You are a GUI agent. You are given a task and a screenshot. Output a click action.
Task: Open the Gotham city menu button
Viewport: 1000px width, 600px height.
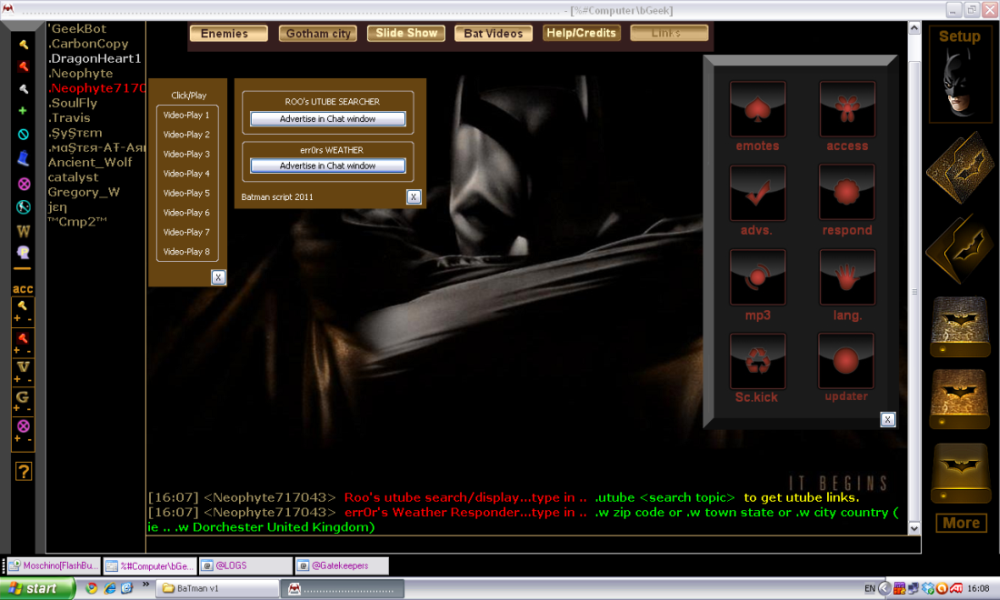(318, 33)
